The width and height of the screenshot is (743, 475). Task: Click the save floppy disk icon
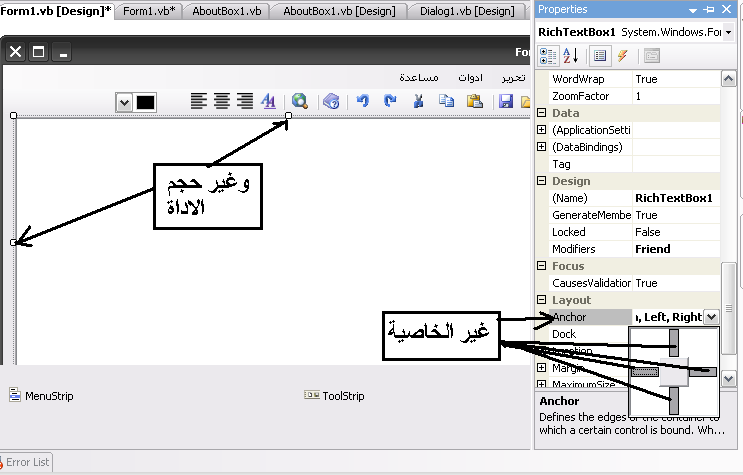506,101
